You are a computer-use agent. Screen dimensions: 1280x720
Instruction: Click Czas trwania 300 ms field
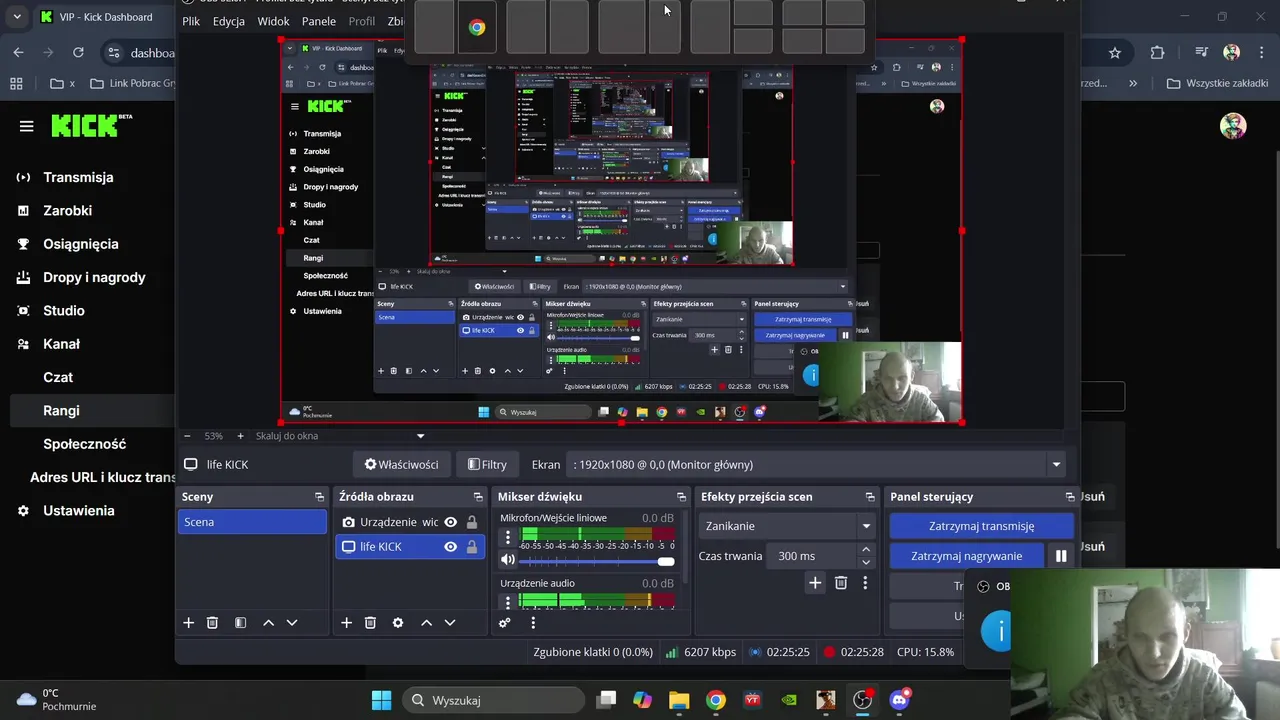coord(810,556)
